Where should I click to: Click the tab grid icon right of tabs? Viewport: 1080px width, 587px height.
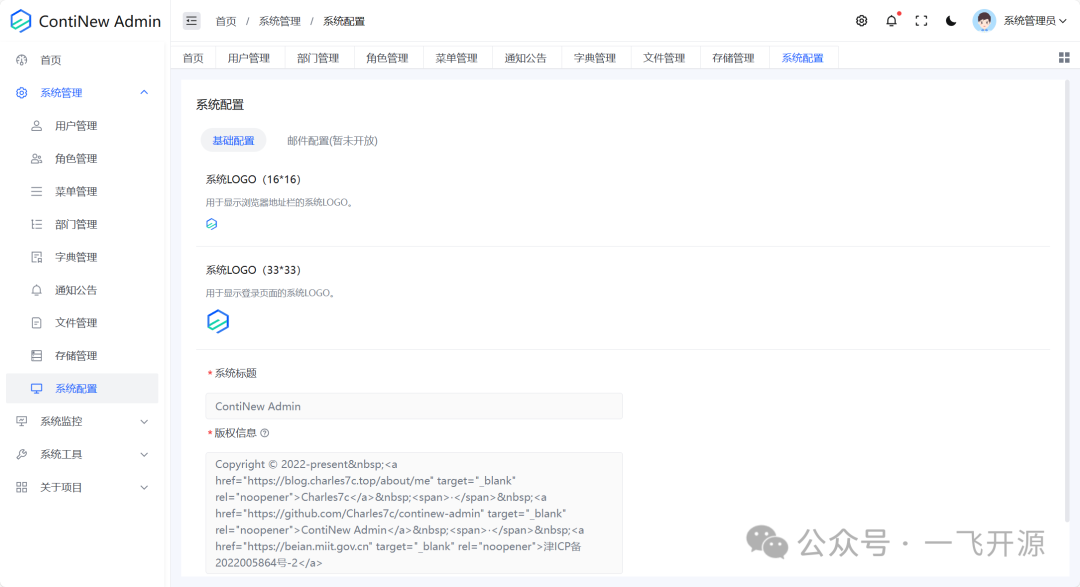(x=1063, y=57)
